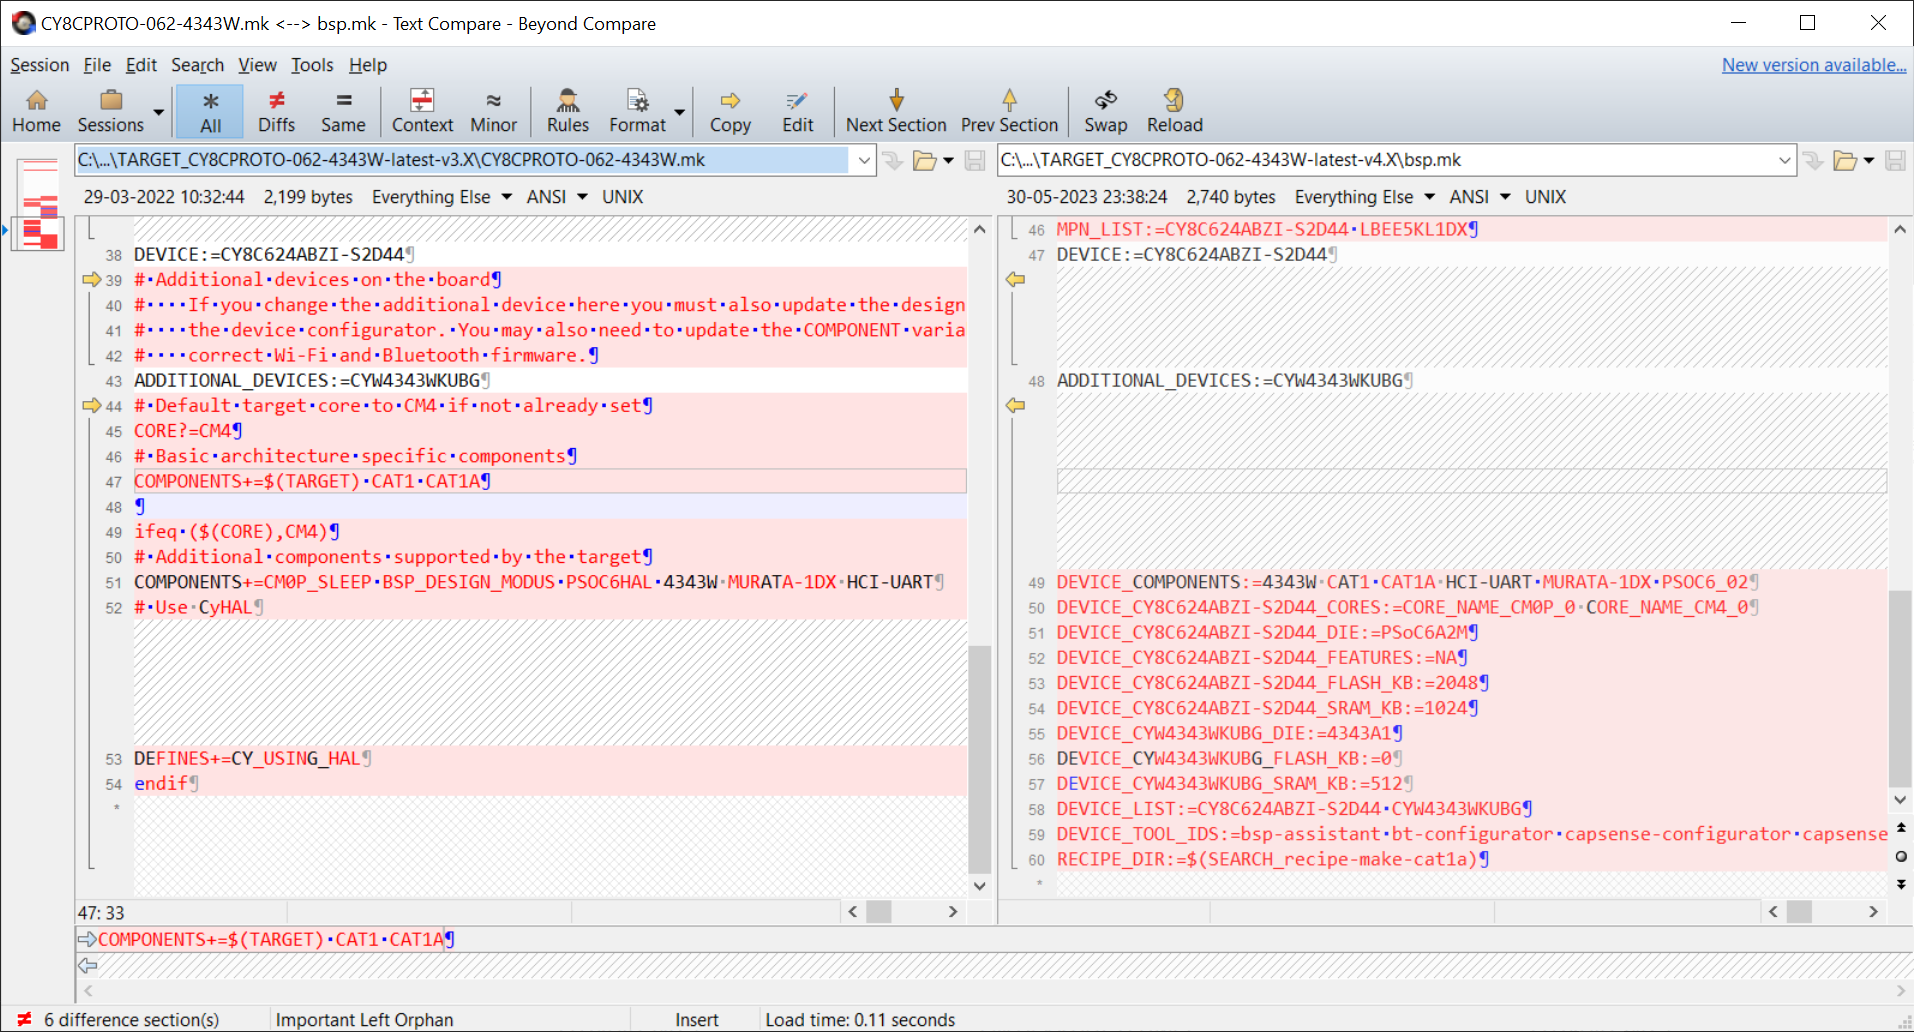Swap left and right sides
Screen dimensions: 1914x1032
coord(1105,111)
